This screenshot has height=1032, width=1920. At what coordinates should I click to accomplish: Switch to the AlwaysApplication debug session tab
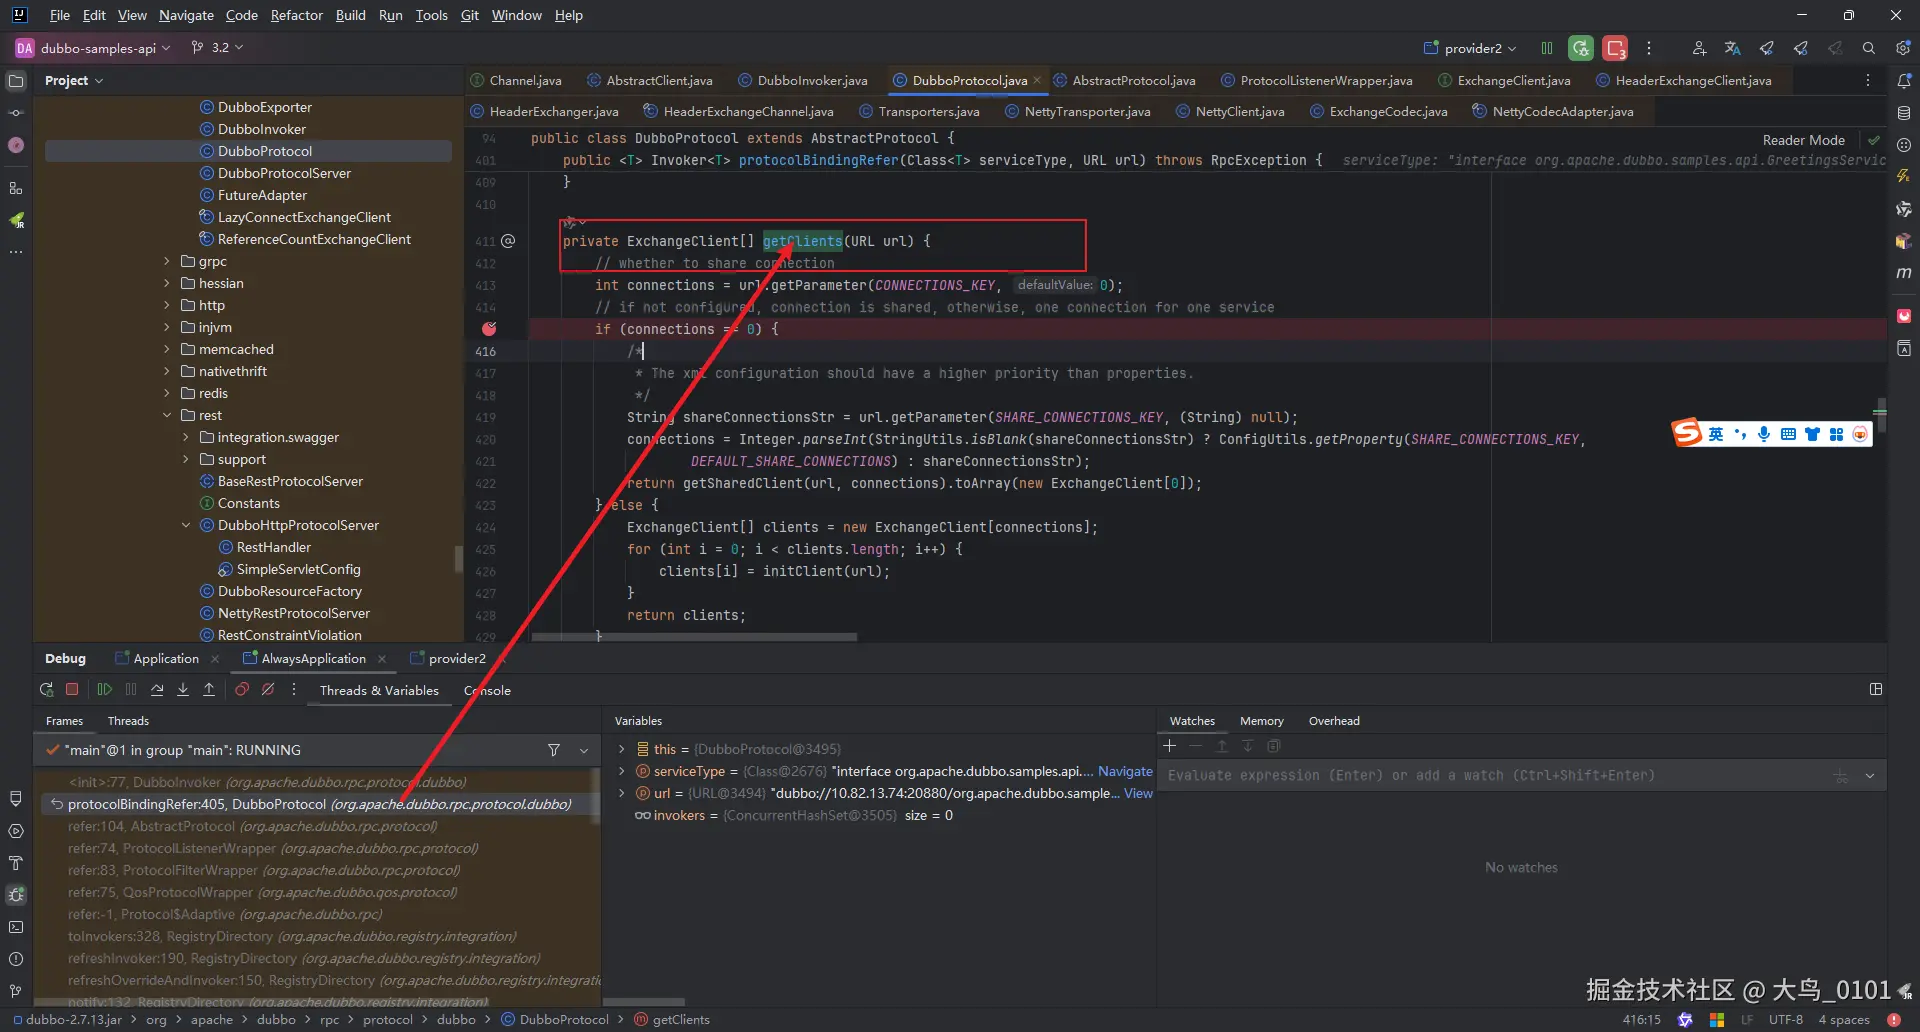(314, 659)
